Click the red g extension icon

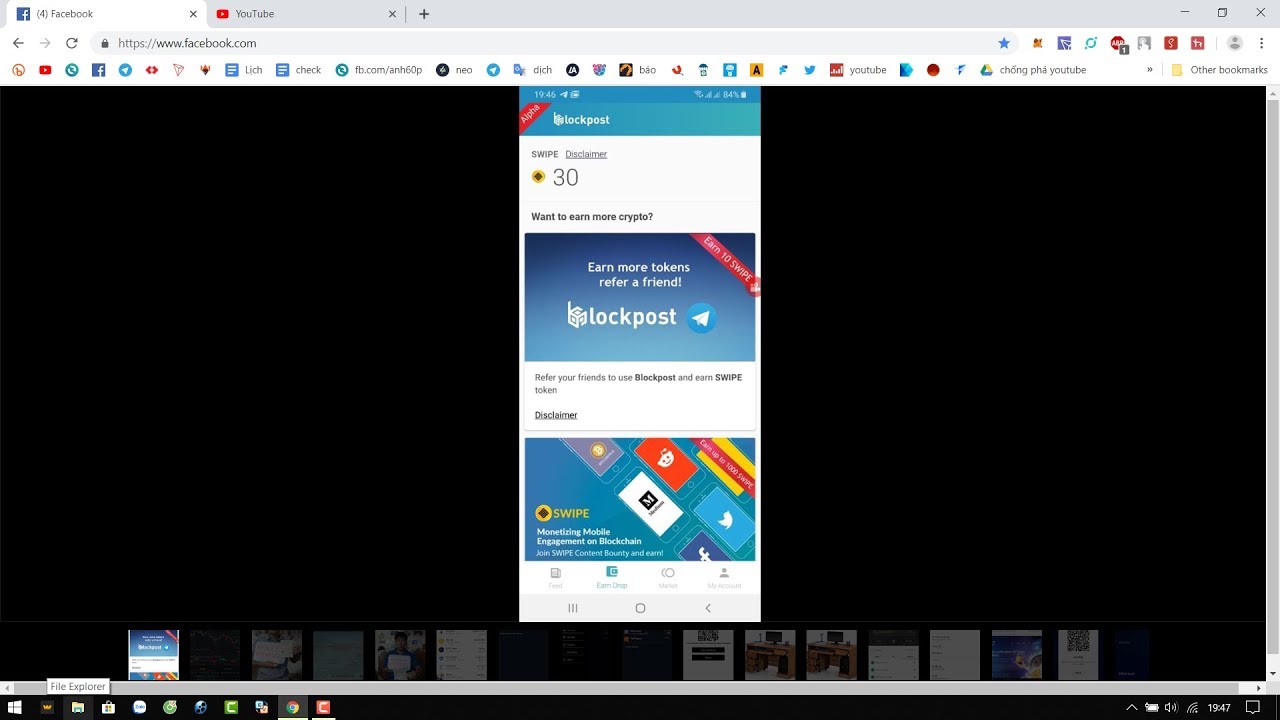(x=1171, y=43)
